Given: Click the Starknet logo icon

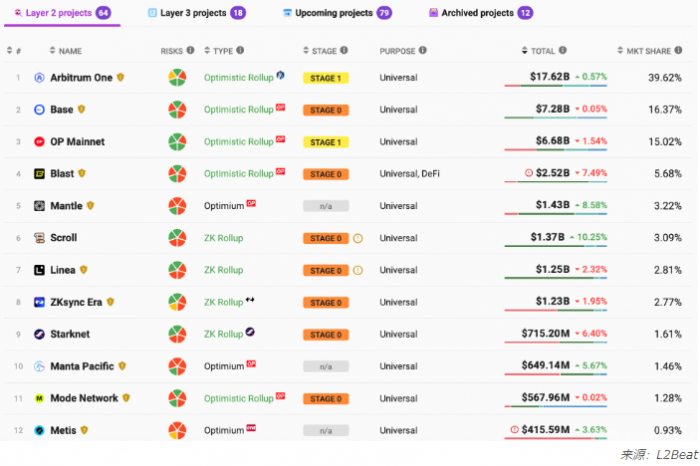Looking at the screenshot, I should [39, 334].
